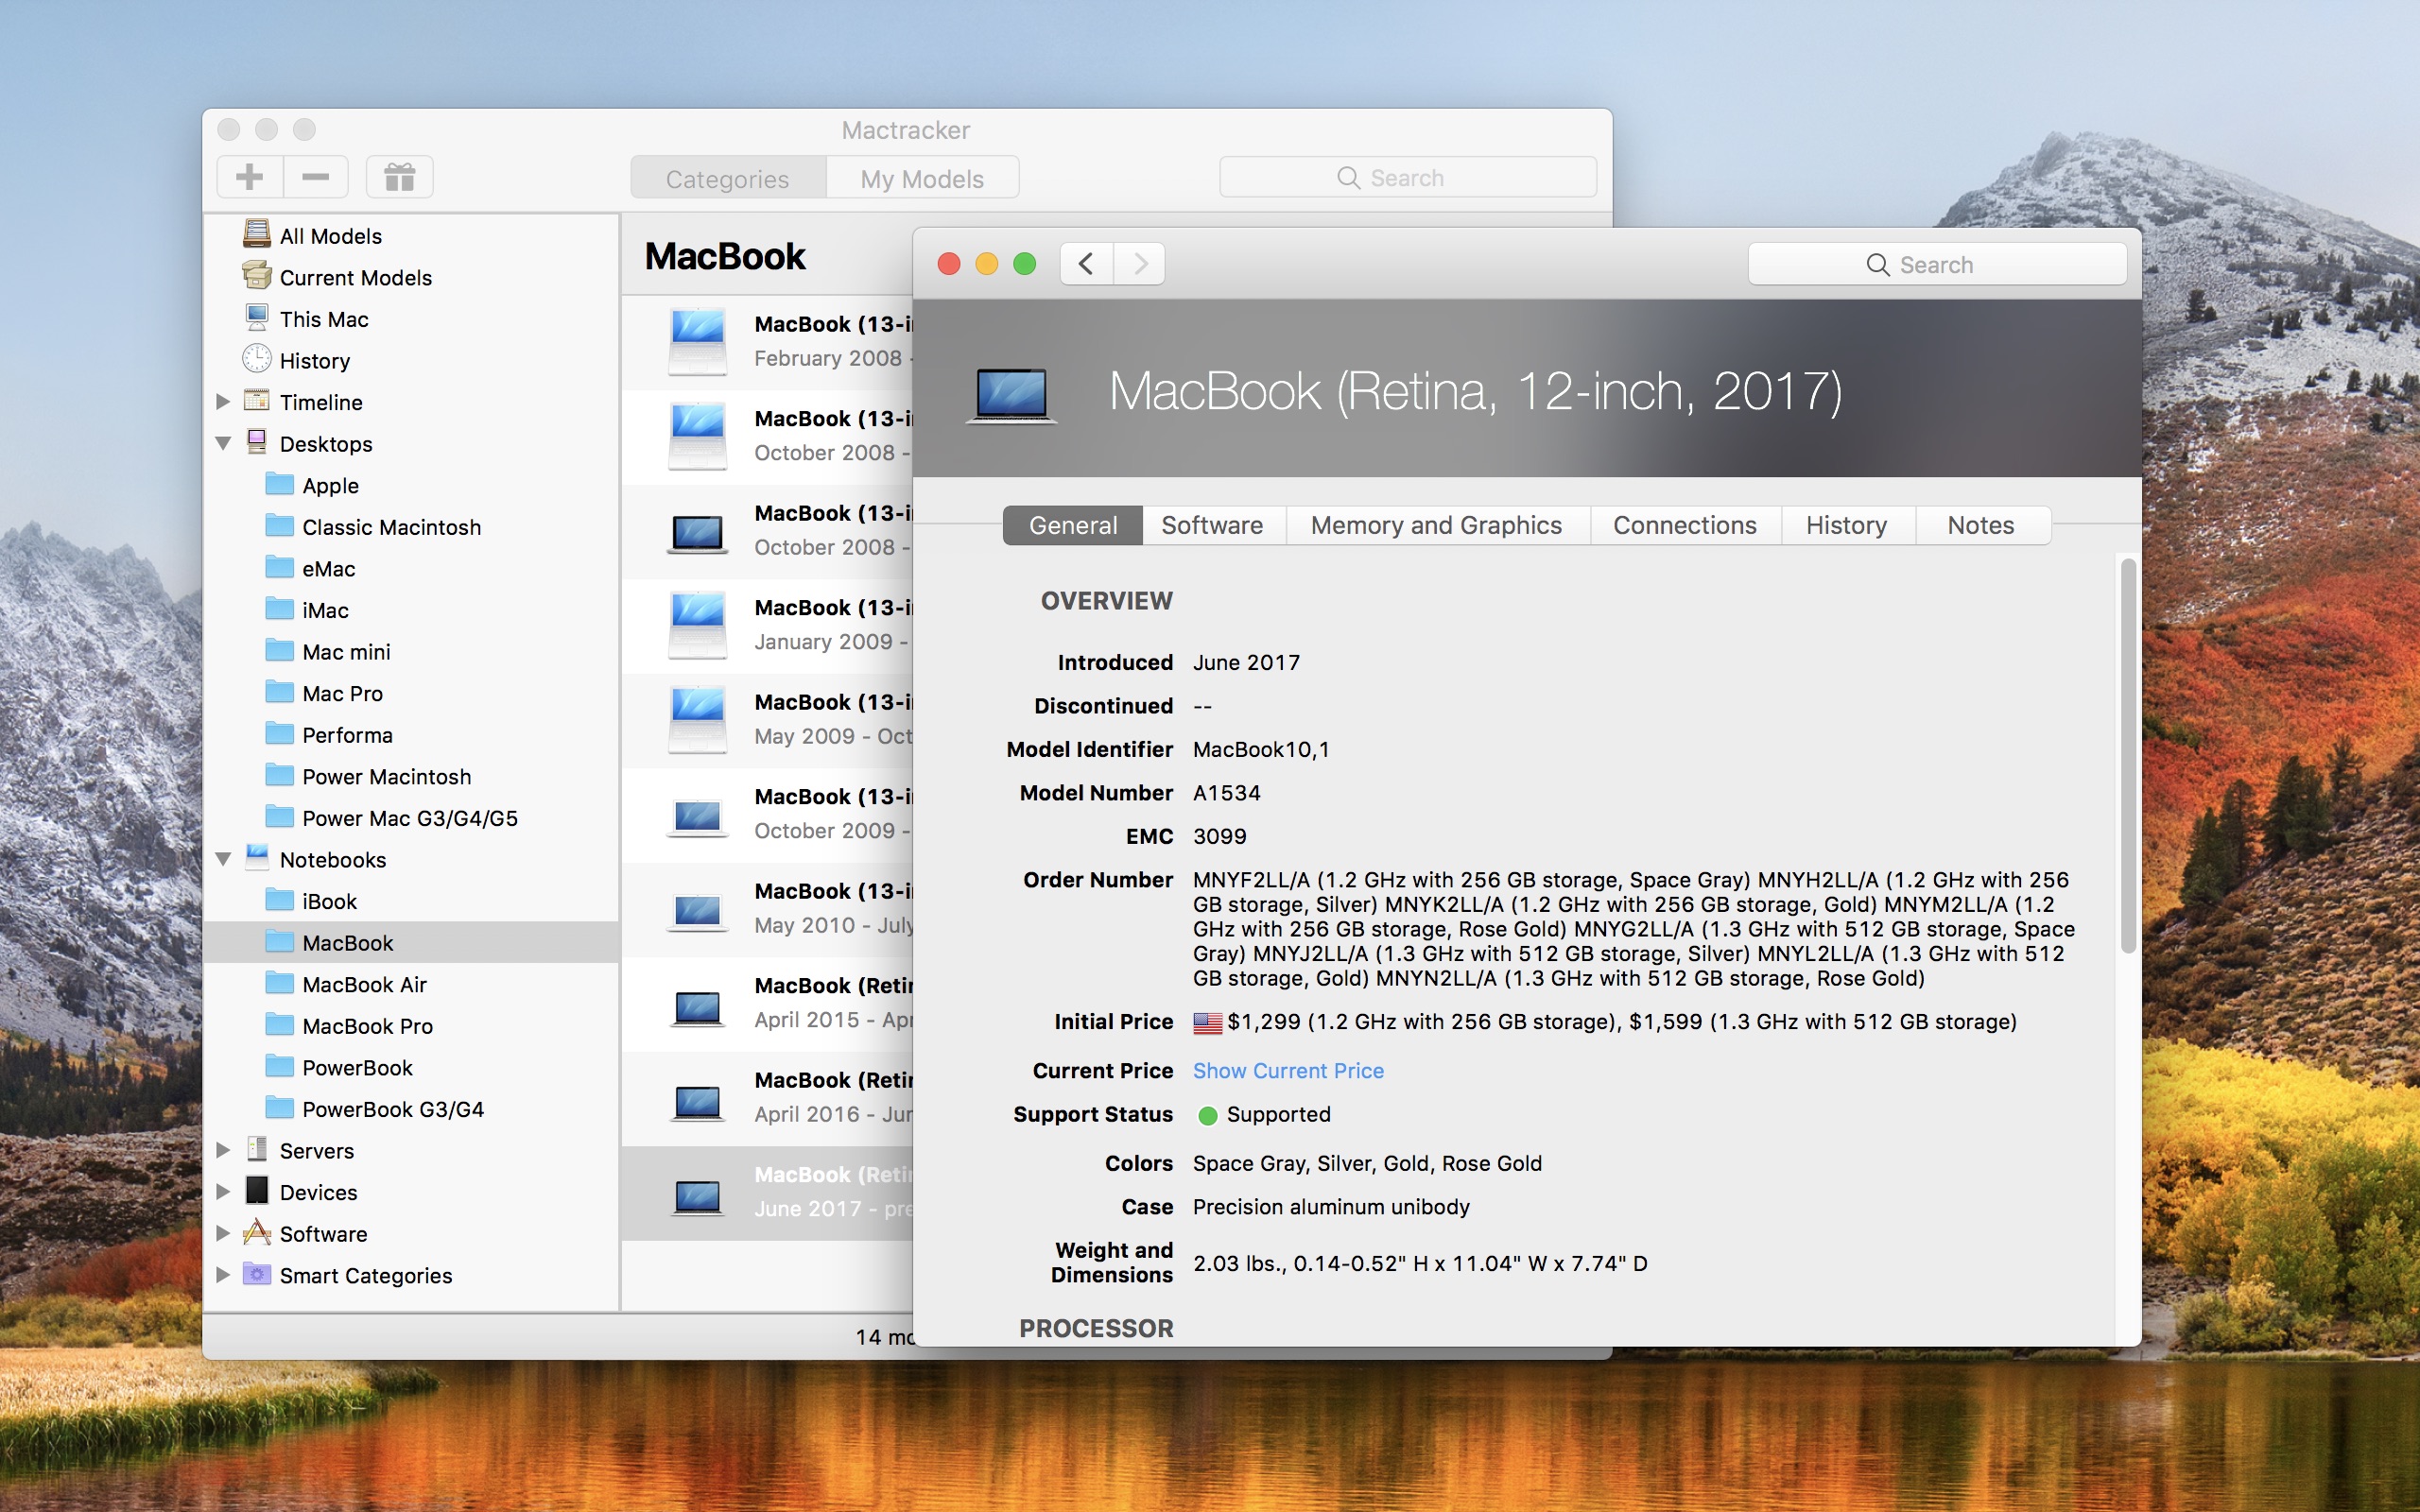
Task: Click the Search field in detail window
Action: (1937, 264)
